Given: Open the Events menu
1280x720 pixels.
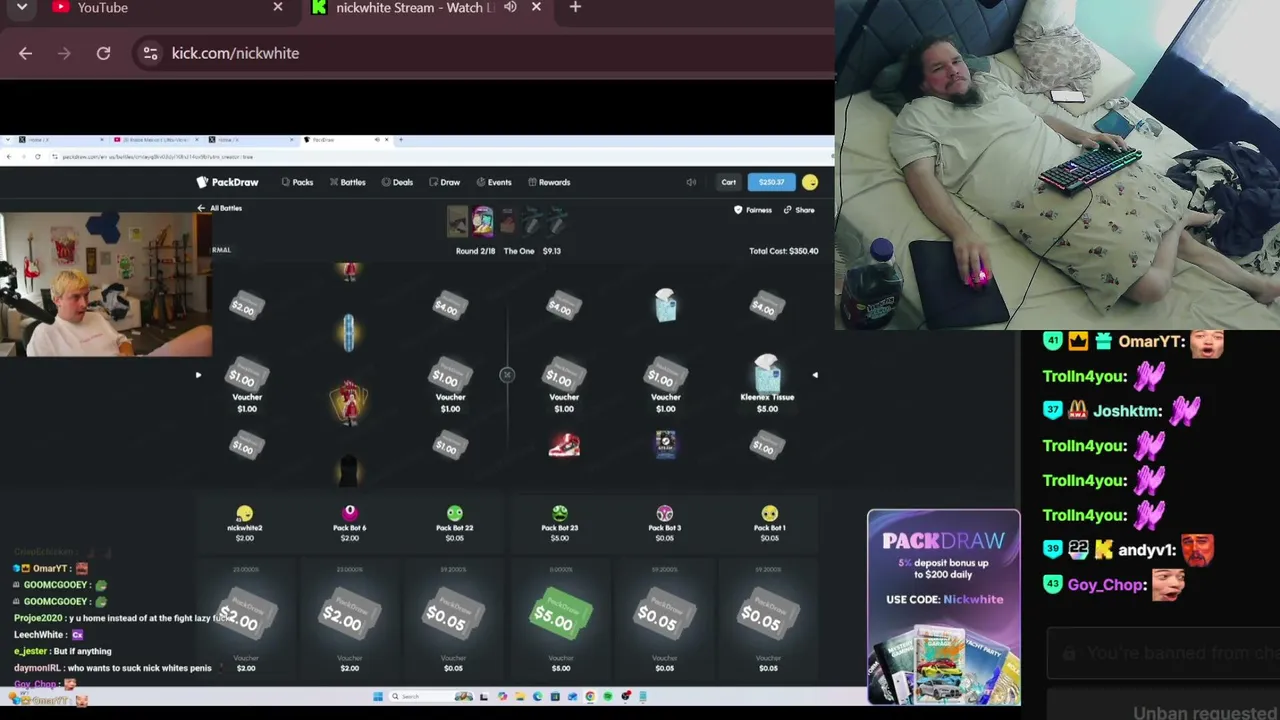Looking at the screenshot, I should [x=494, y=182].
